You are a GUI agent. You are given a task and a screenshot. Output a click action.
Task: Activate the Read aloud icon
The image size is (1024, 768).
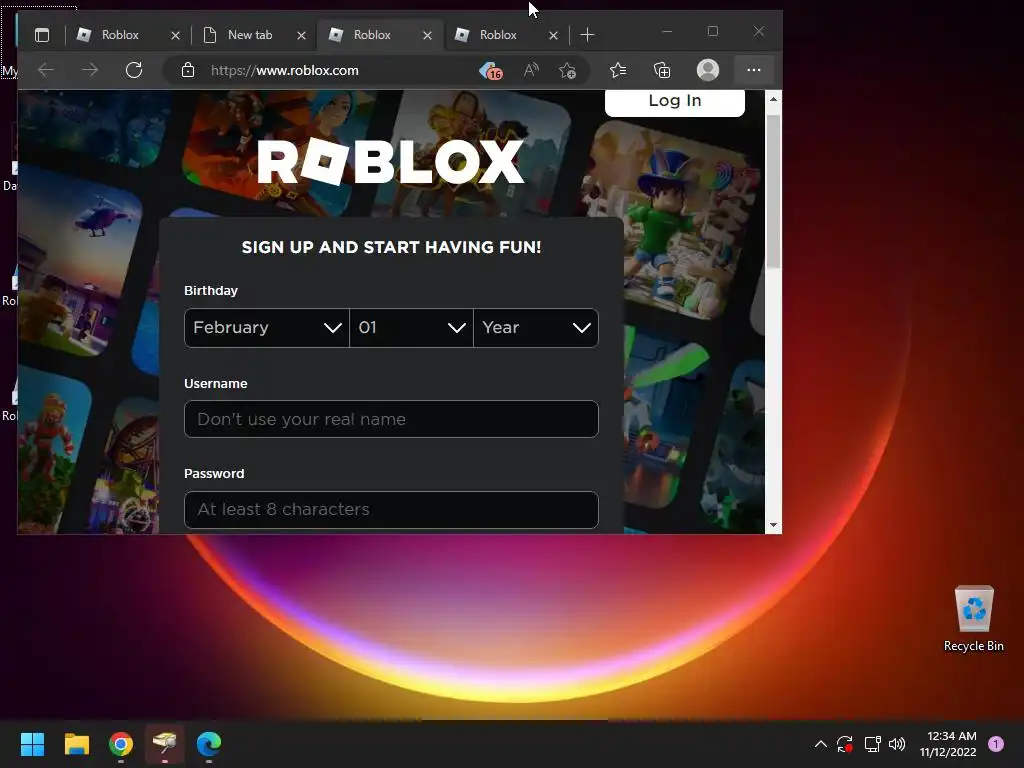pyautogui.click(x=531, y=70)
